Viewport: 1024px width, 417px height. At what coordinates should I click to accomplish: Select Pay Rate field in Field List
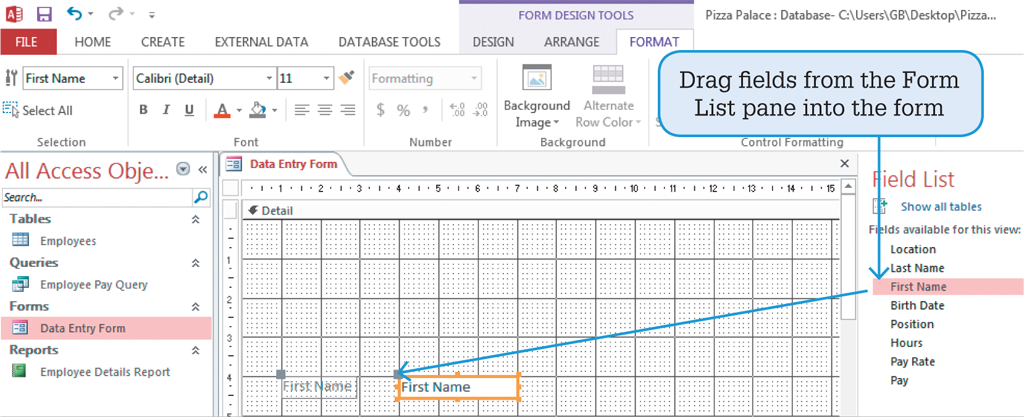(912, 362)
